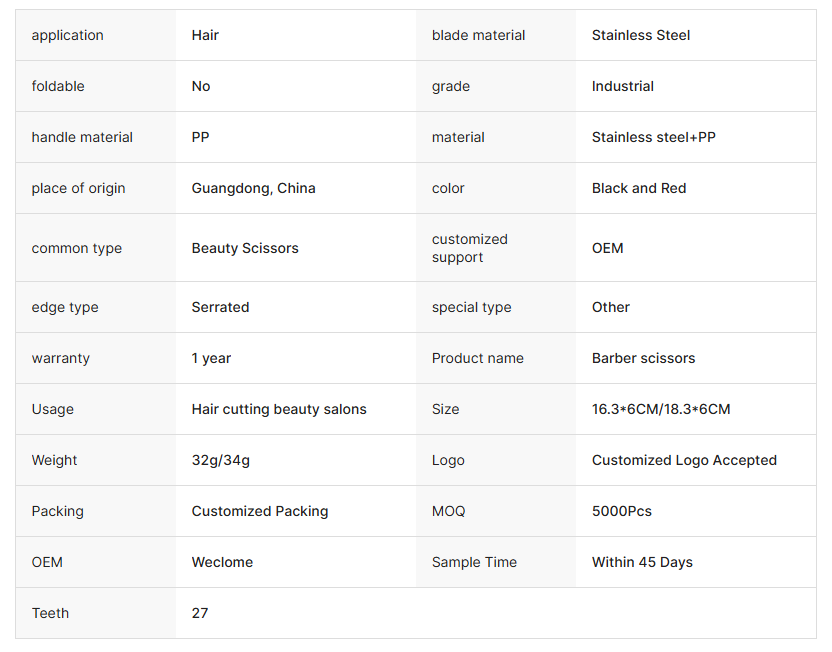Click the 'foldable' row label
This screenshot has width=832, height=652.
tap(58, 86)
